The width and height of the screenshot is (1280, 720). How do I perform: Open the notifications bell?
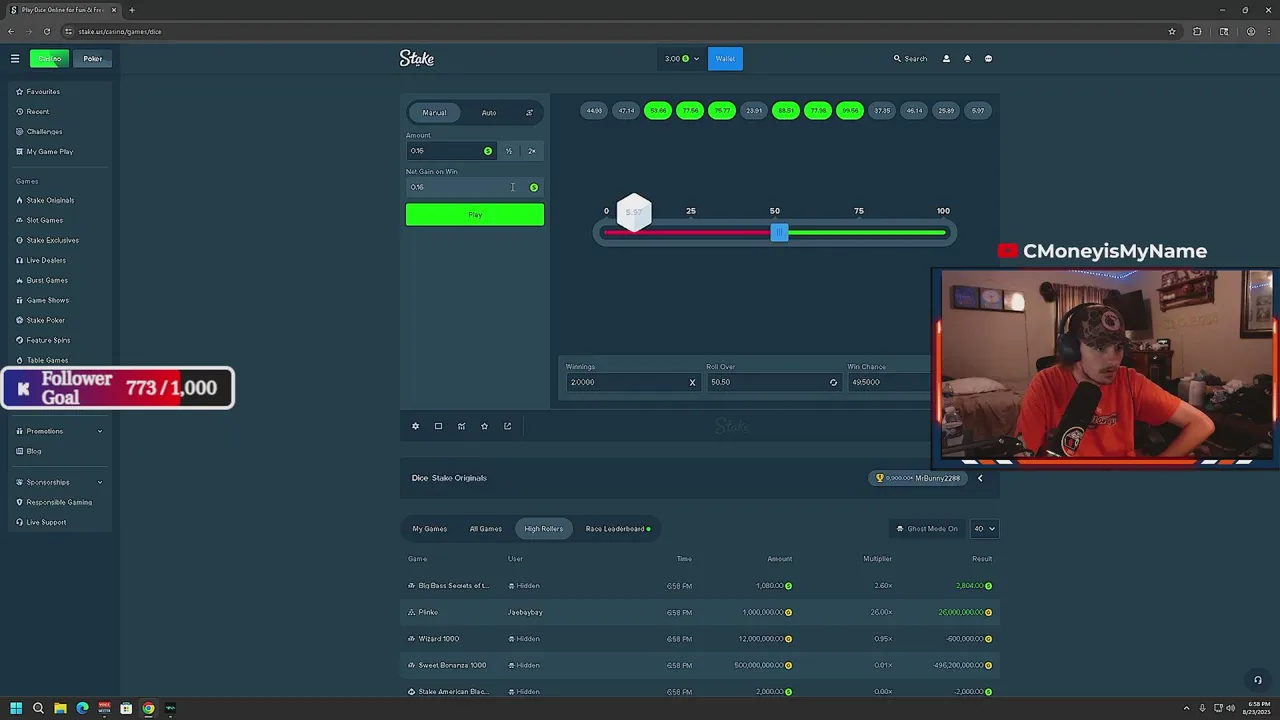(967, 59)
